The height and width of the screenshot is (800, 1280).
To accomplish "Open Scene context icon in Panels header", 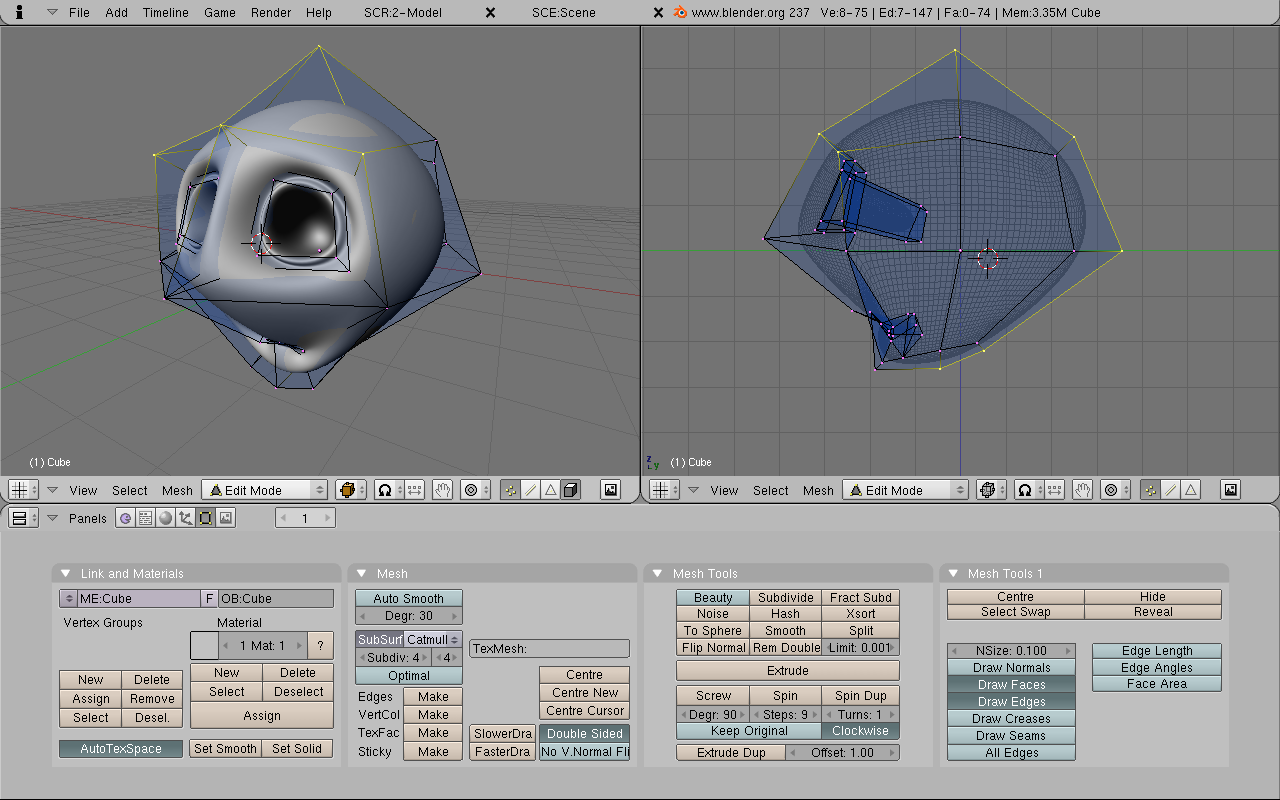I will (x=226, y=518).
